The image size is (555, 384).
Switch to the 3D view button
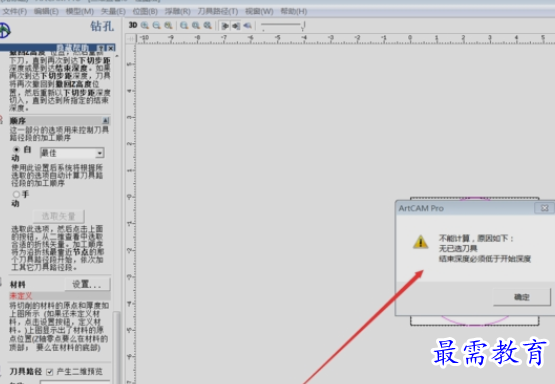pyautogui.click(x=133, y=25)
